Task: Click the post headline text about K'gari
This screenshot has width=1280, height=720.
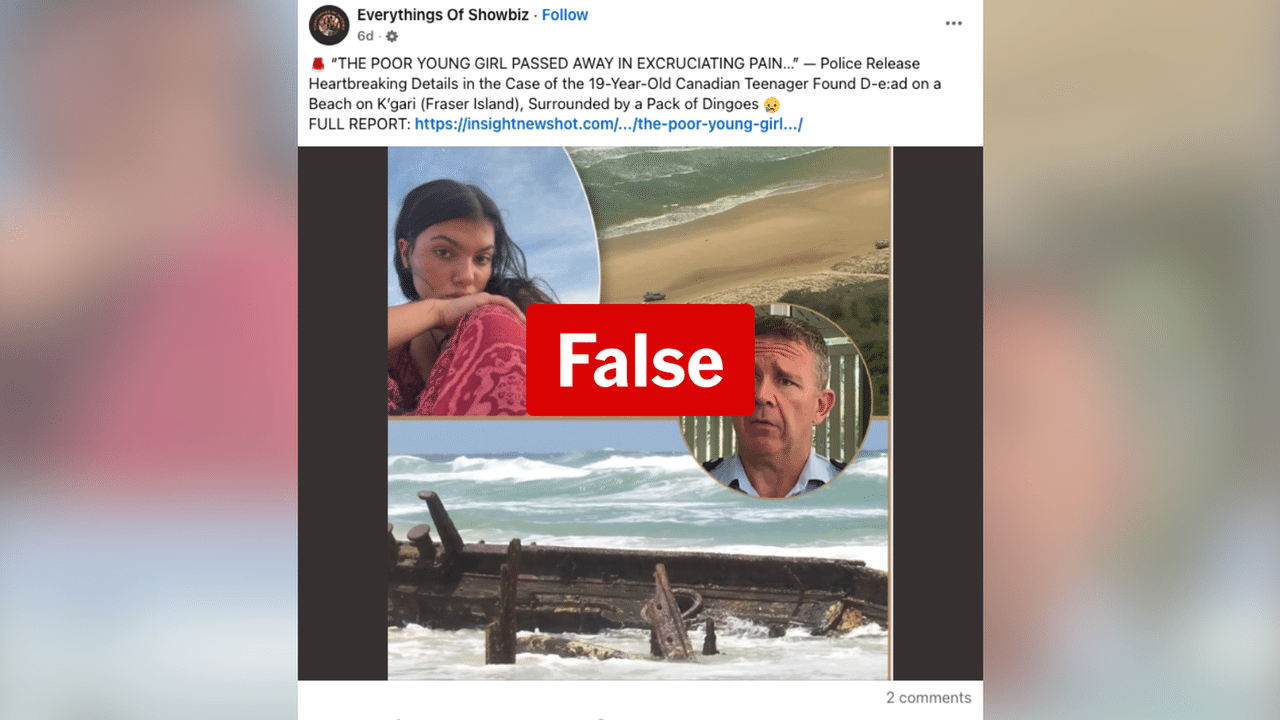Action: 625,84
